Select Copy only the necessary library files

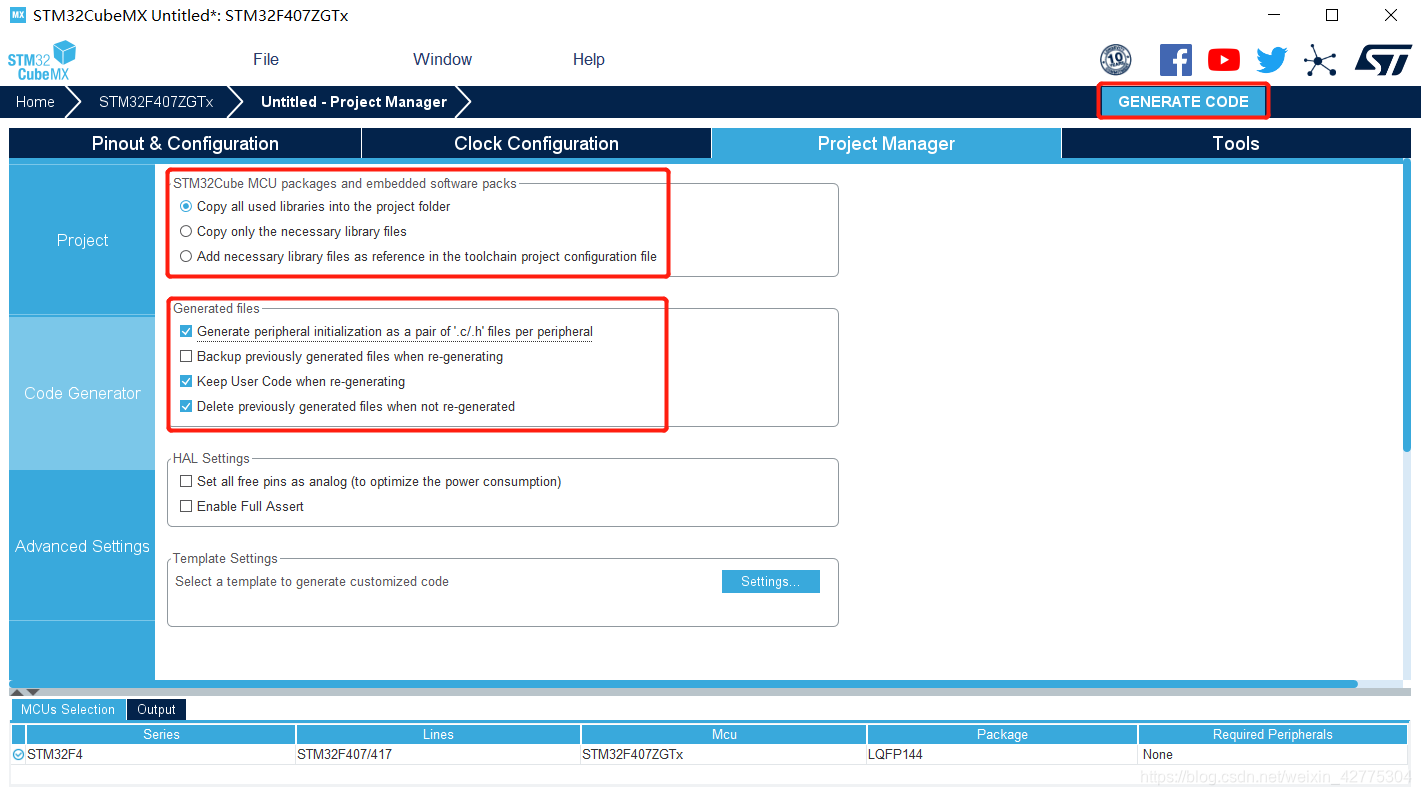(x=186, y=232)
